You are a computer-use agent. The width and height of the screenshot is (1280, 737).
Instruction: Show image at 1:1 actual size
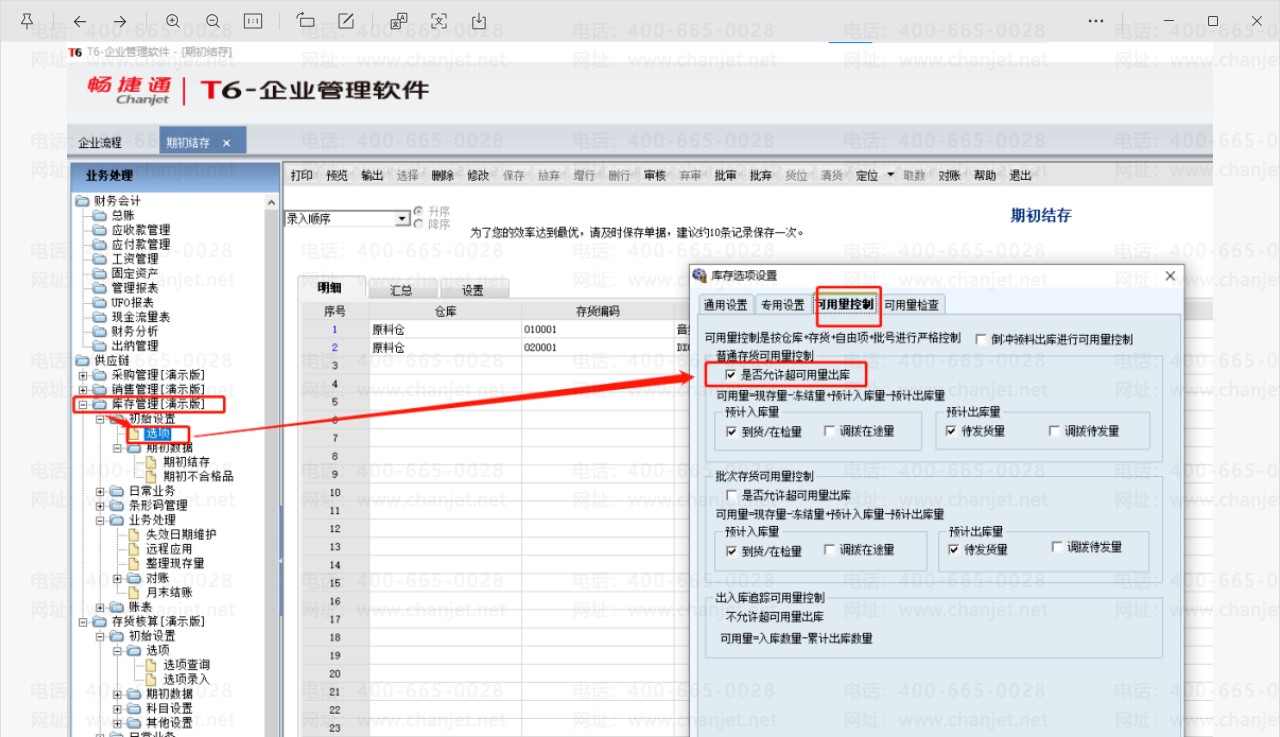point(253,21)
